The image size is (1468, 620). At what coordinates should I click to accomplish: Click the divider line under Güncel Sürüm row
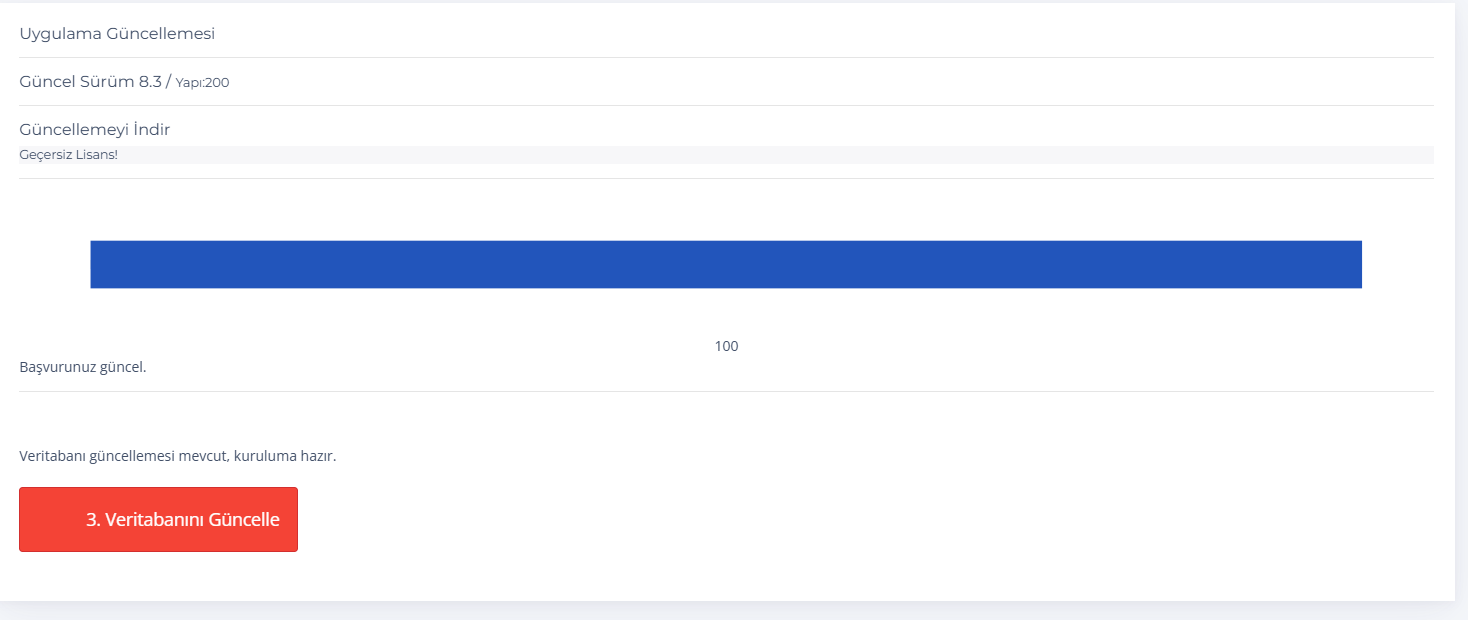click(726, 105)
